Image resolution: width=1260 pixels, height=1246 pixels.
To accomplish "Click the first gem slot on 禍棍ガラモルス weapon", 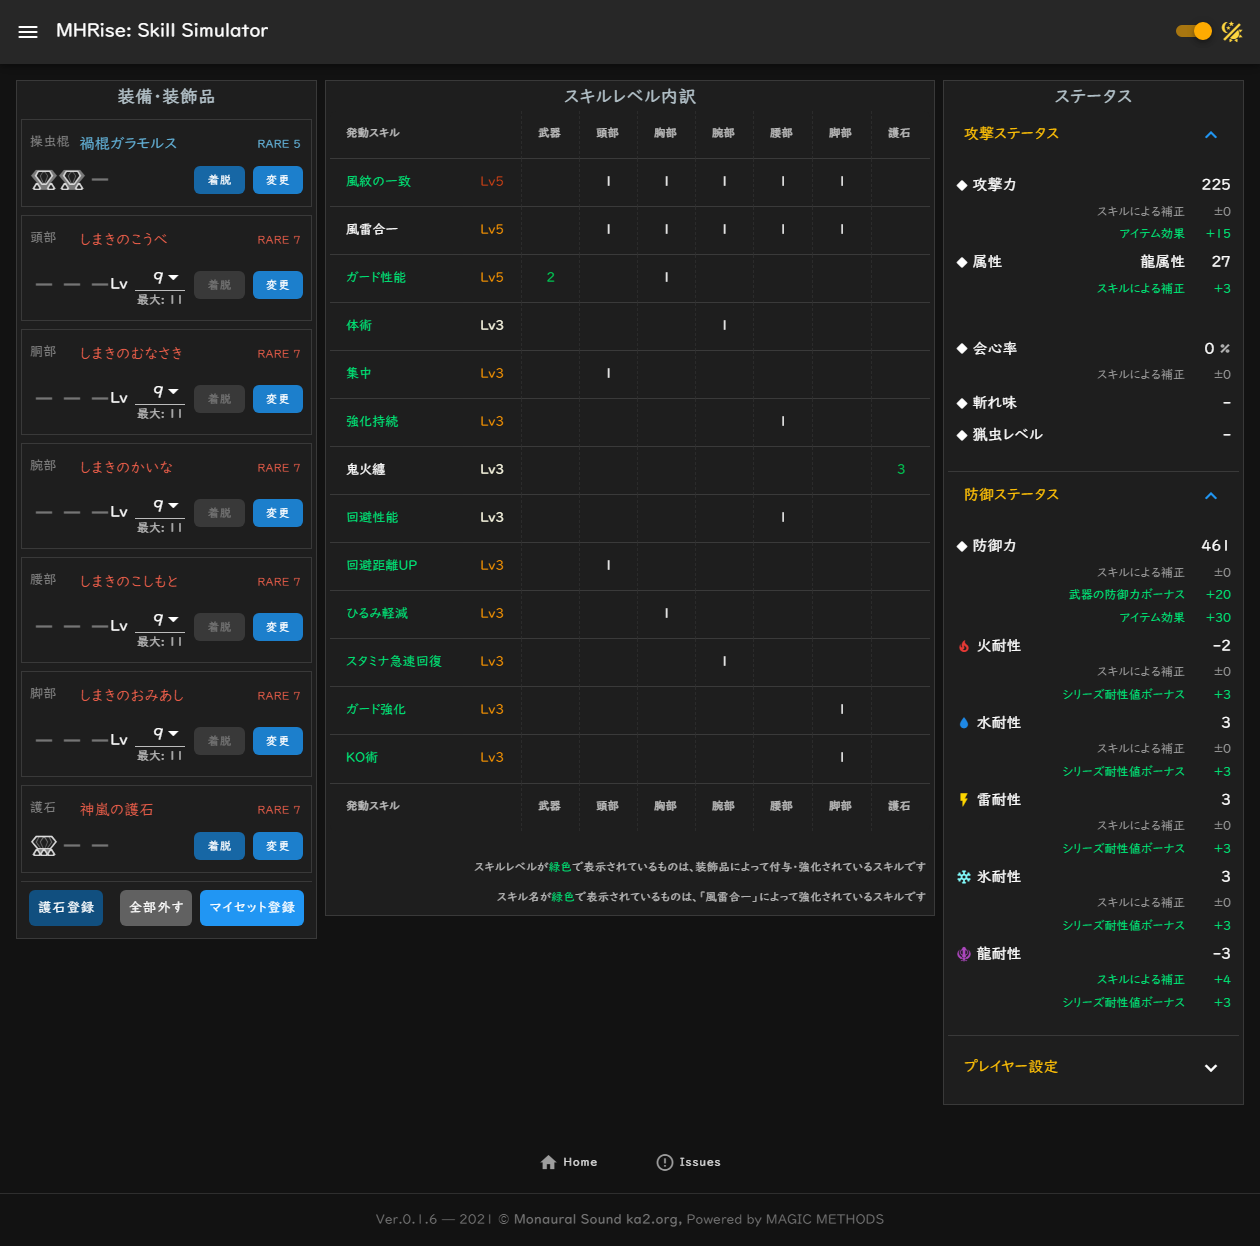I will [x=44, y=180].
